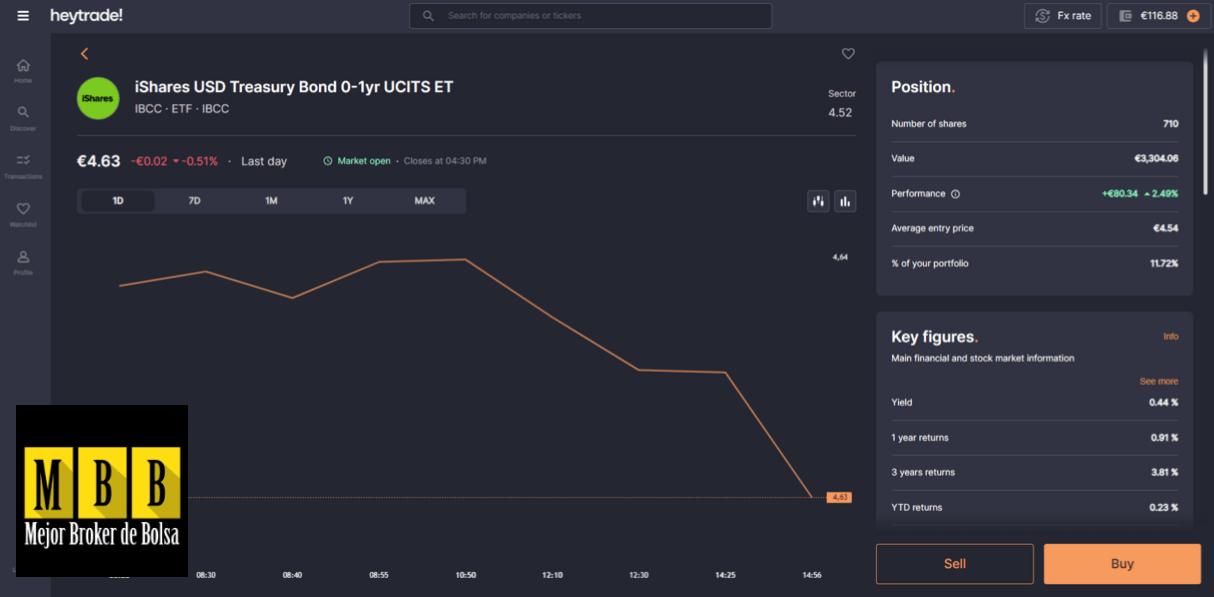
Task: Click the ETF name heading text
Action: coord(294,87)
